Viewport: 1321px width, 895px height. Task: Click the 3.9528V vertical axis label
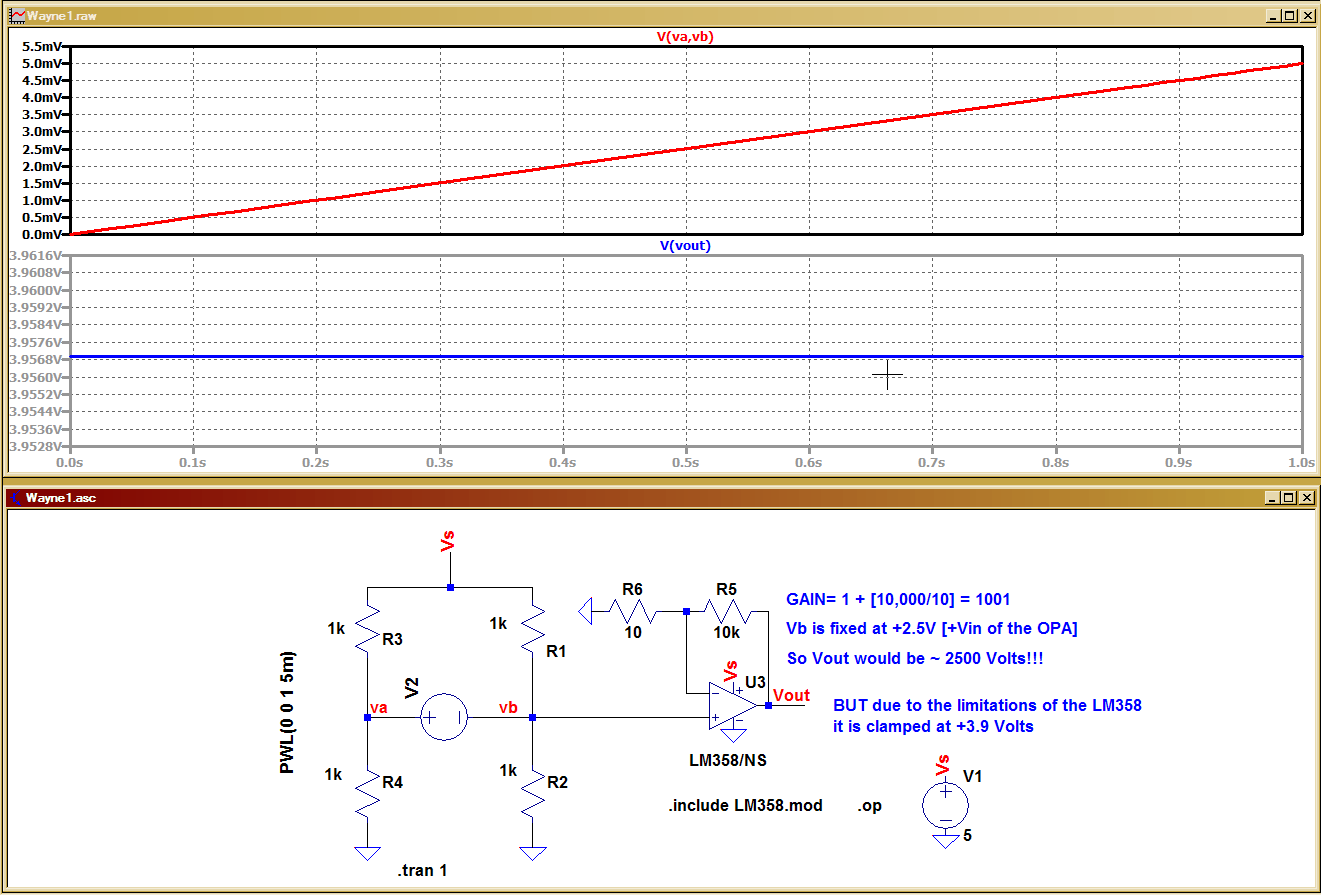coord(37,446)
